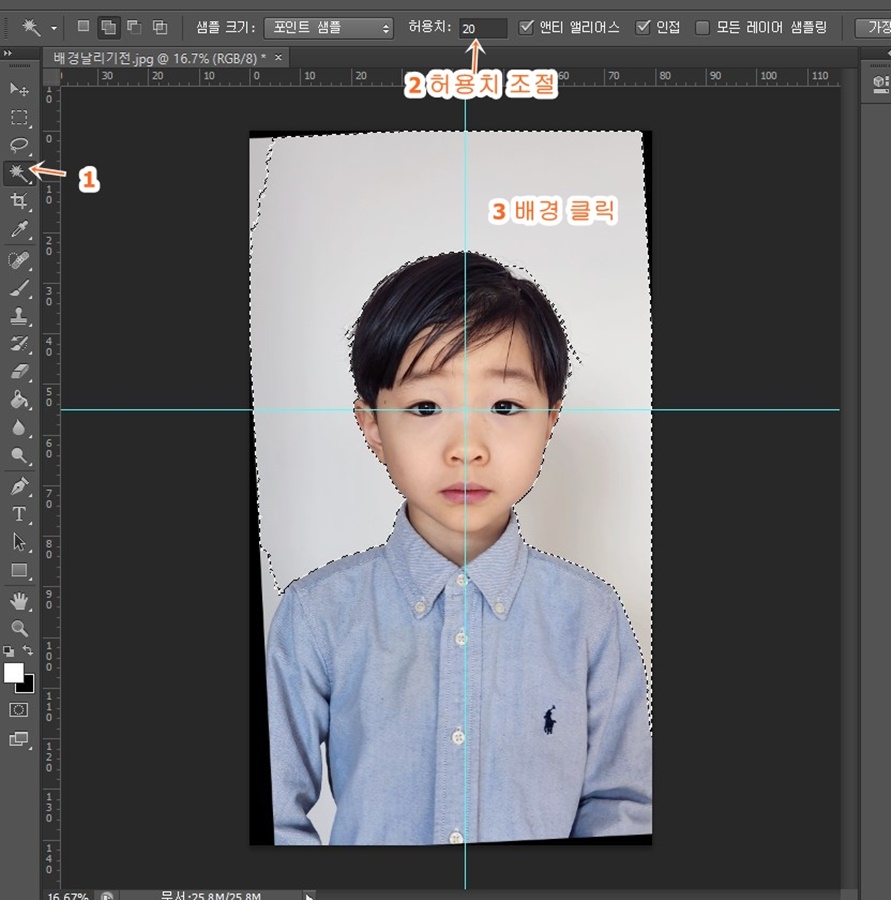This screenshot has height=900, width=891.
Task: Select the Blur tool
Action: (x=19, y=428)
